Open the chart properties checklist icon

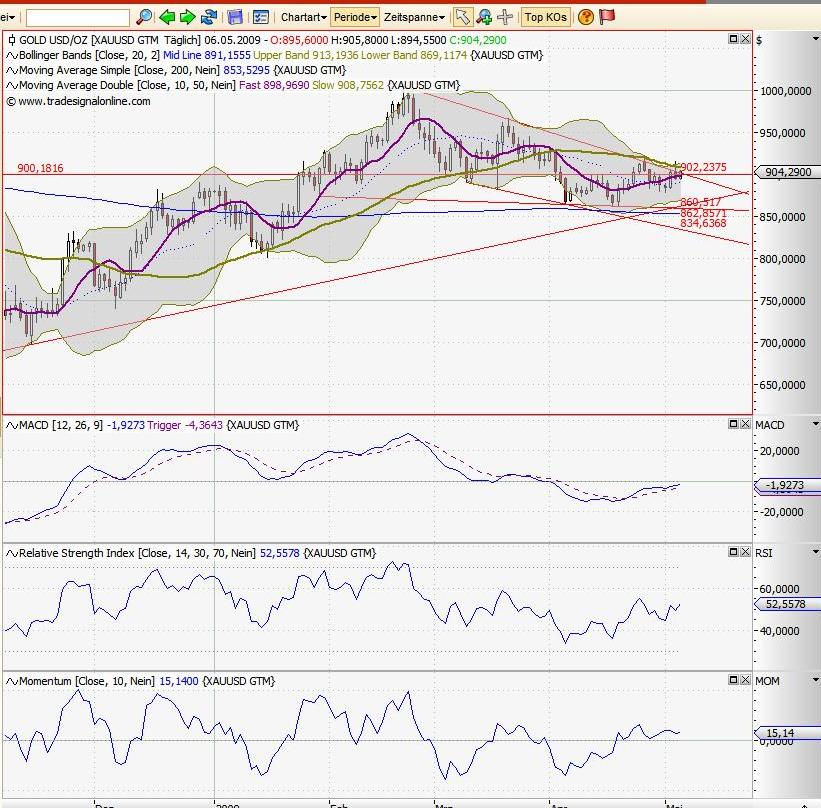coord(262,16)
